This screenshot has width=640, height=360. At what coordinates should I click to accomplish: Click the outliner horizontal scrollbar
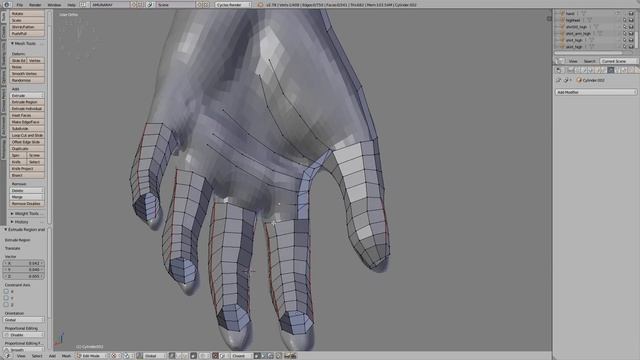point(589,53)
